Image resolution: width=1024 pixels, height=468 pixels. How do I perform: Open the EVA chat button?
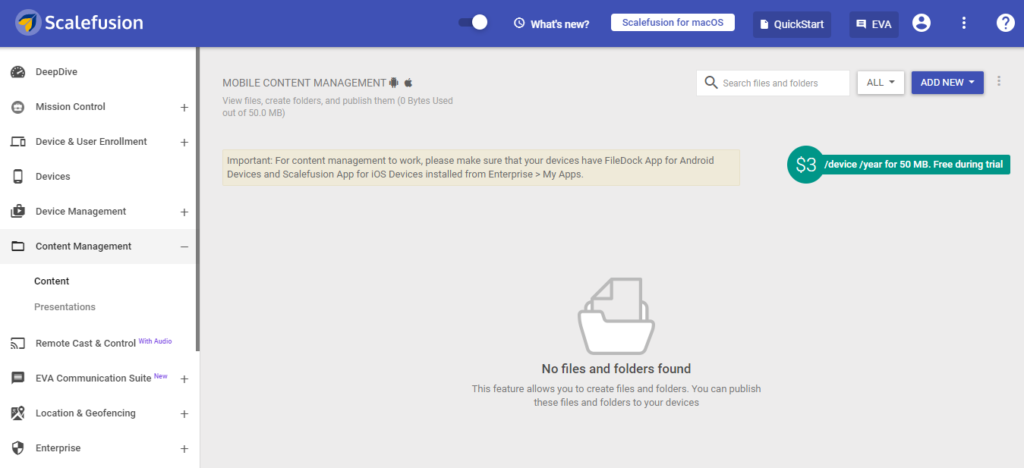874,24
